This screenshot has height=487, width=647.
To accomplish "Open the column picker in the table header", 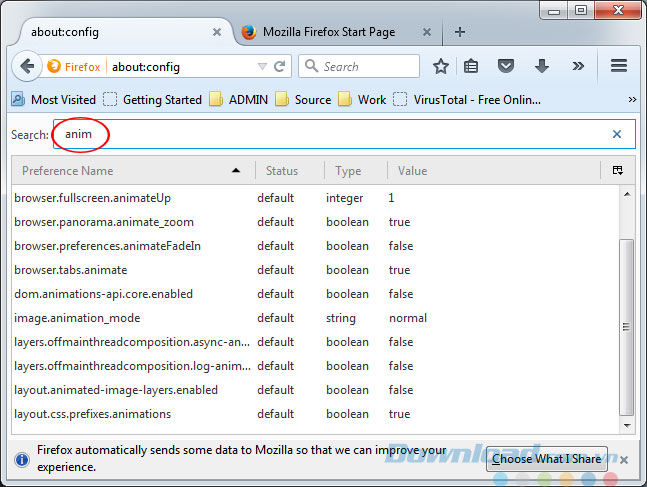I will click(618, 171).
